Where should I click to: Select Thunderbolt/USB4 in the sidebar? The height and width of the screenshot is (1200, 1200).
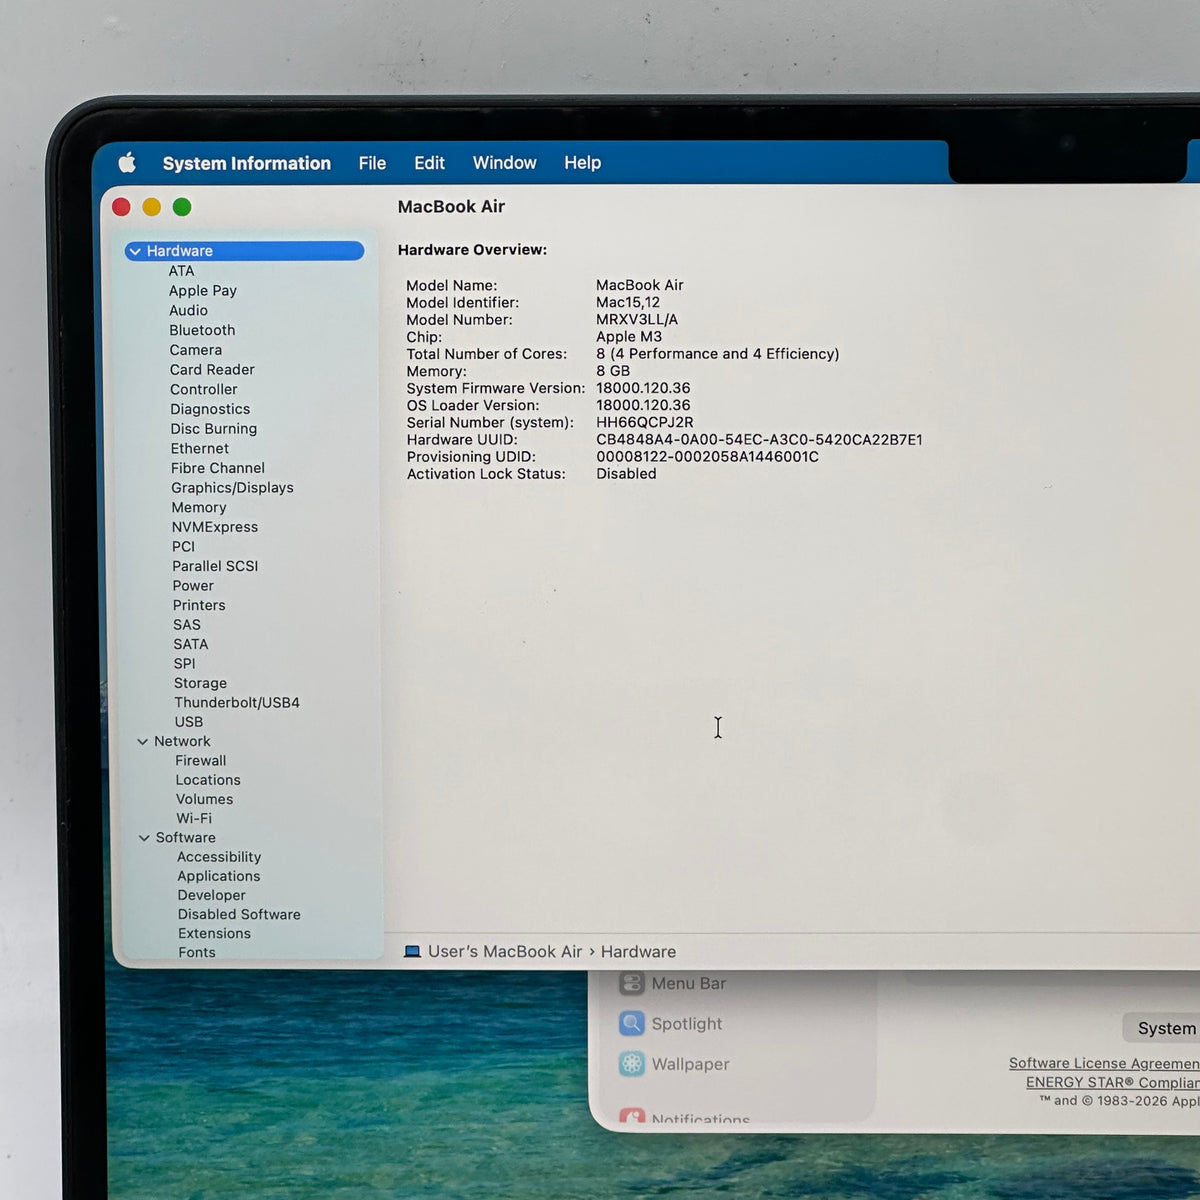[237, 702]
